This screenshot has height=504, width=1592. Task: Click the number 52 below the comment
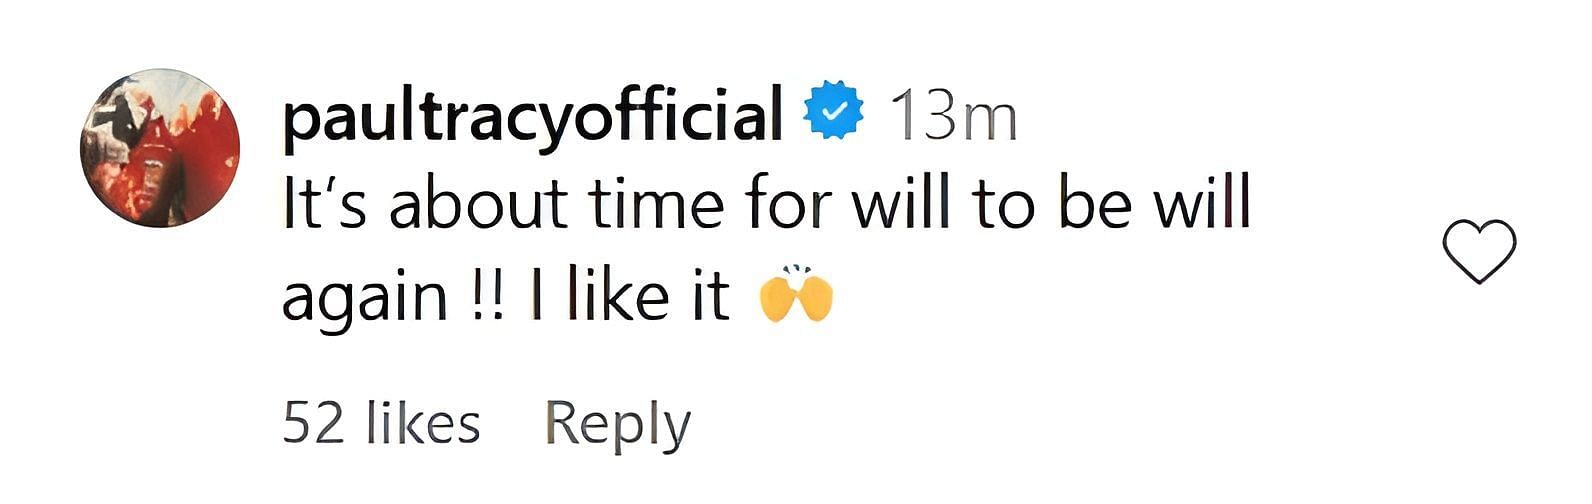314,424
